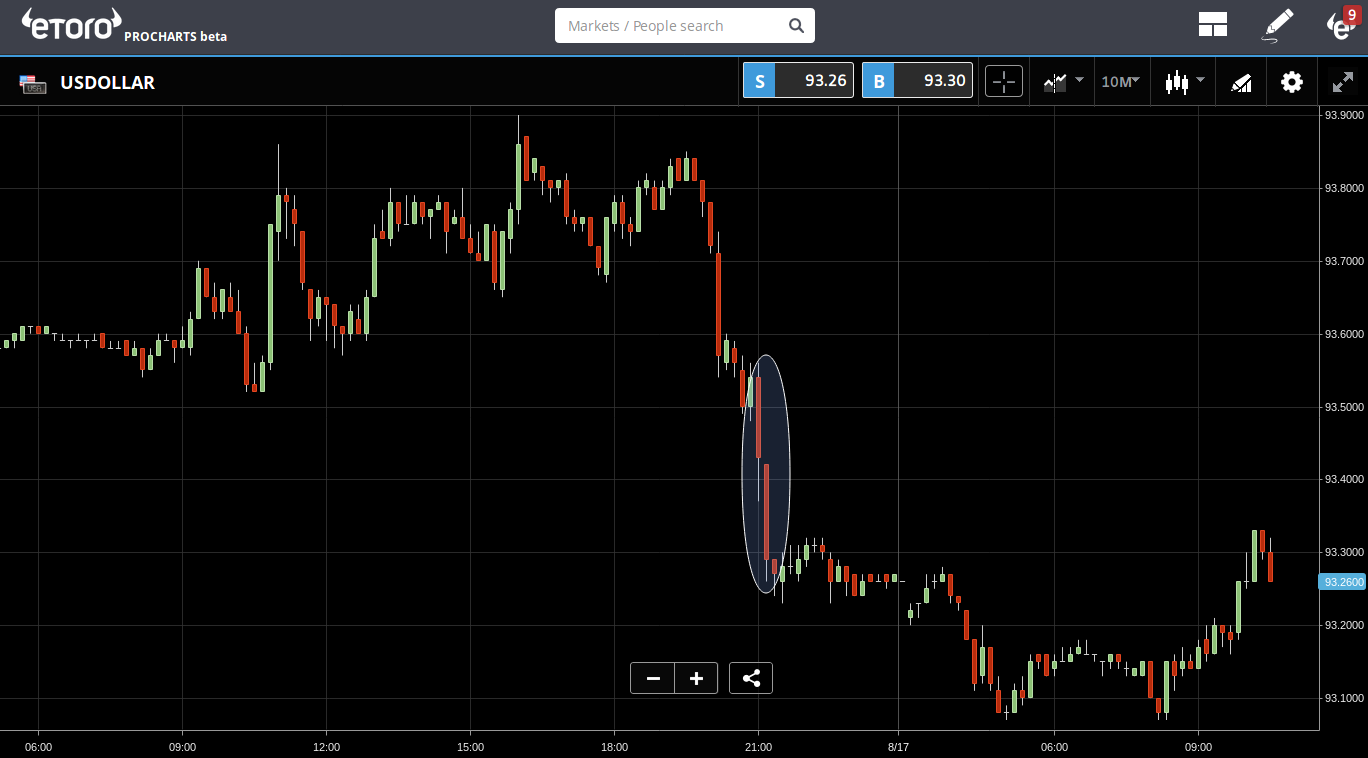
Task: Open the compare/studies chart dropdown
Action: 1063,81
